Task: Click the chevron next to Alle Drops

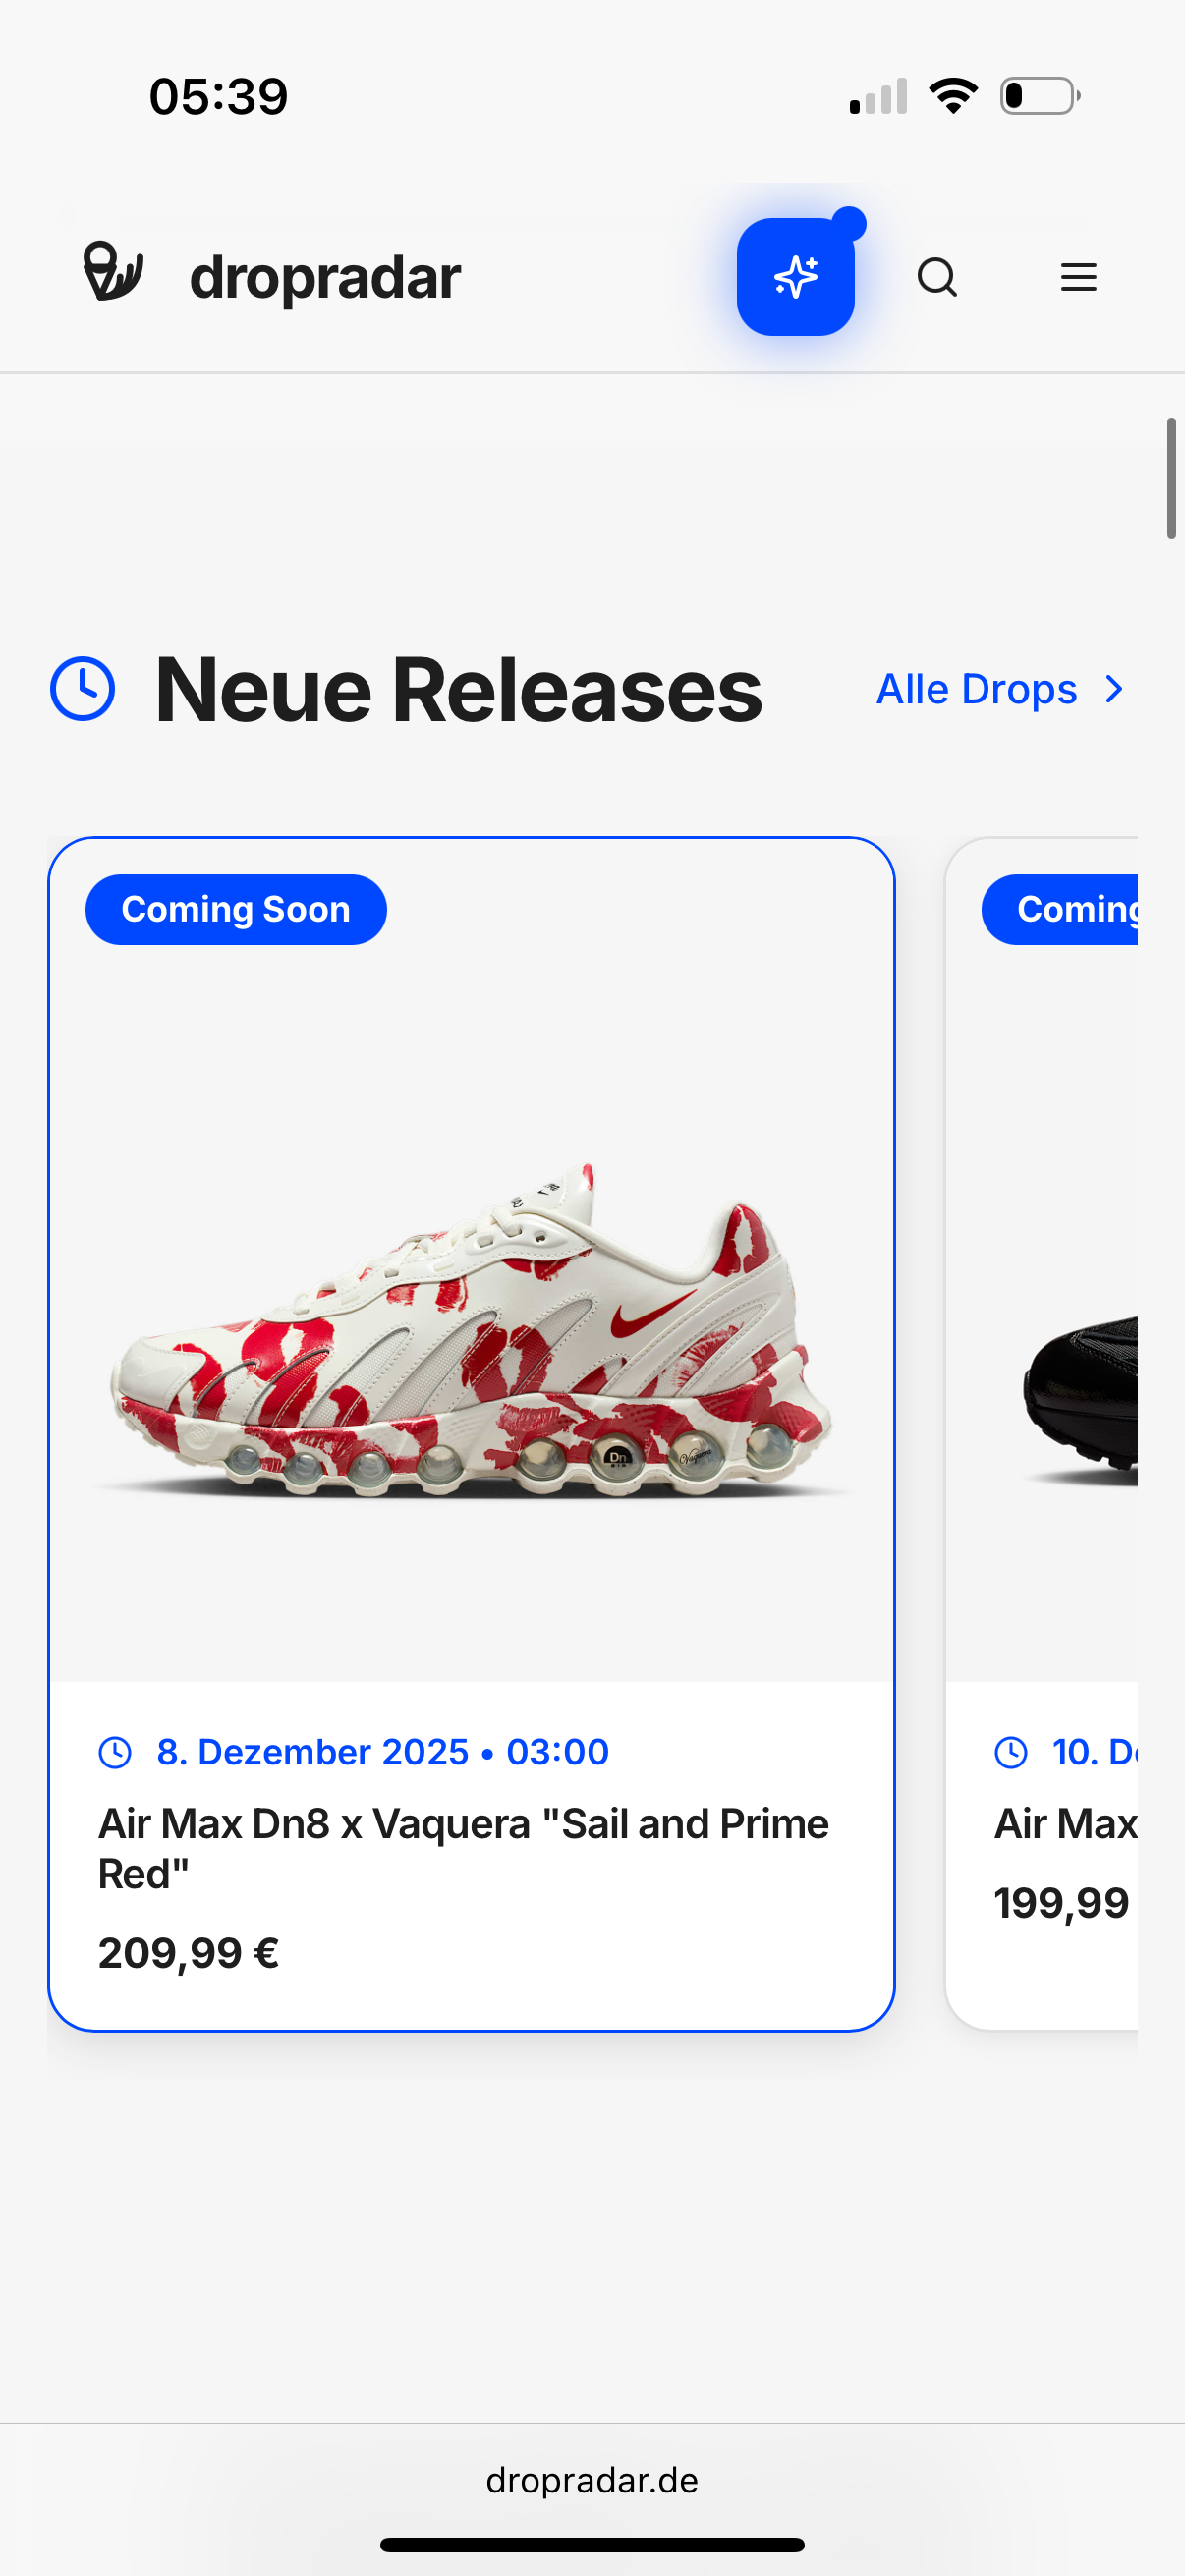Action: point(1114,689)
